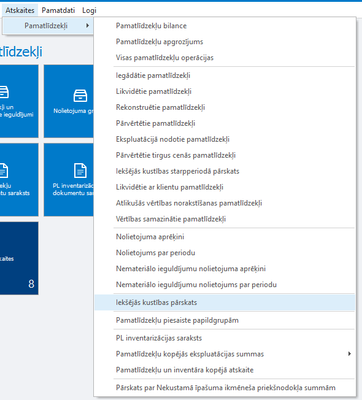Viewport: 362px width, 400px height.
Task: Choose Nemateriālo ieguldījumu nolietojums par periodu
Action: (x=225, y=285)
